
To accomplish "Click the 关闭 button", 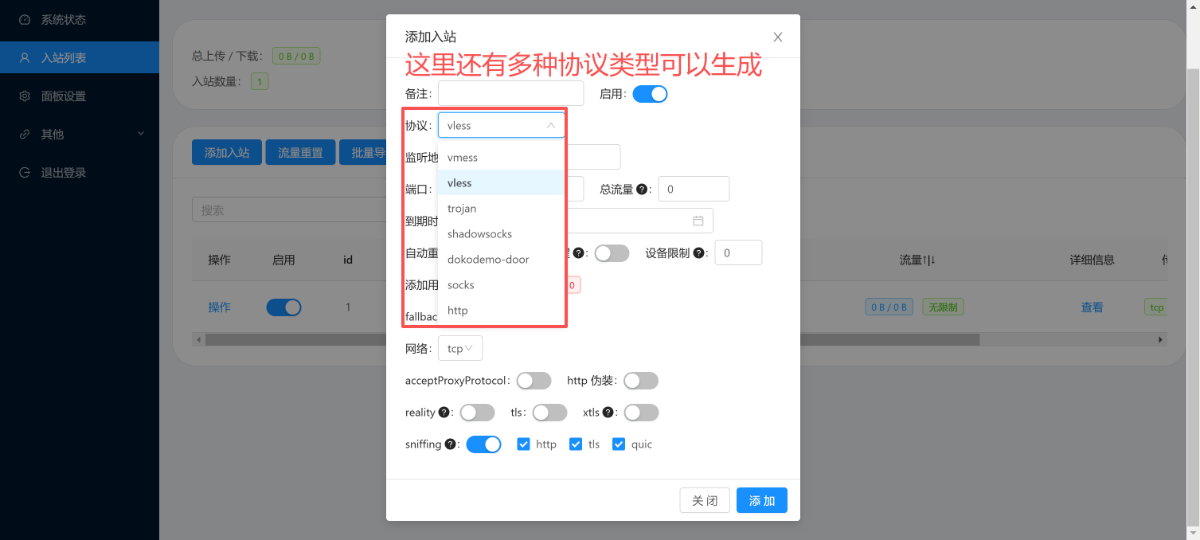I will click(x=704, y=500).
